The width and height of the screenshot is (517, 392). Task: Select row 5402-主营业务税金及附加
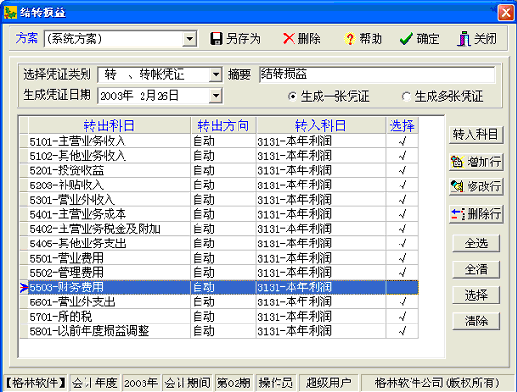coord(219,229)
